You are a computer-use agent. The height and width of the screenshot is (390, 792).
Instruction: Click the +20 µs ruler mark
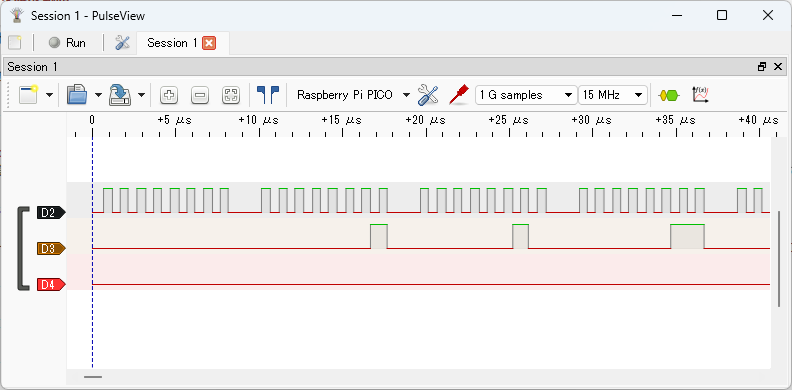point(426,120)
